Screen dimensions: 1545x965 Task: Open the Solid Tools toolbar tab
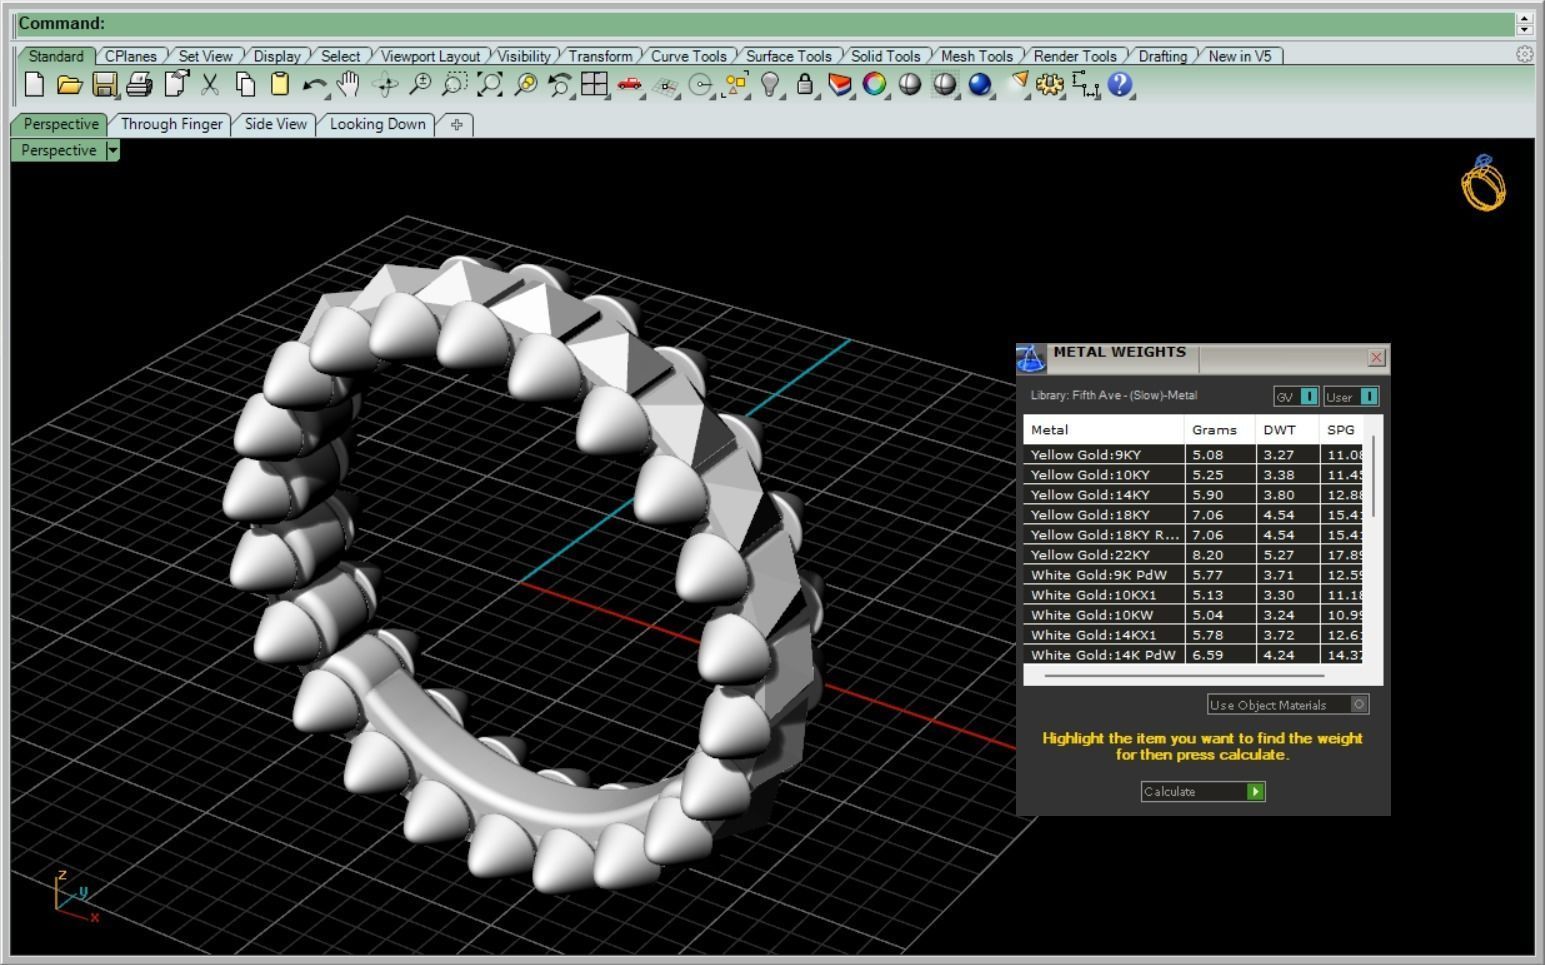(885, 56)
